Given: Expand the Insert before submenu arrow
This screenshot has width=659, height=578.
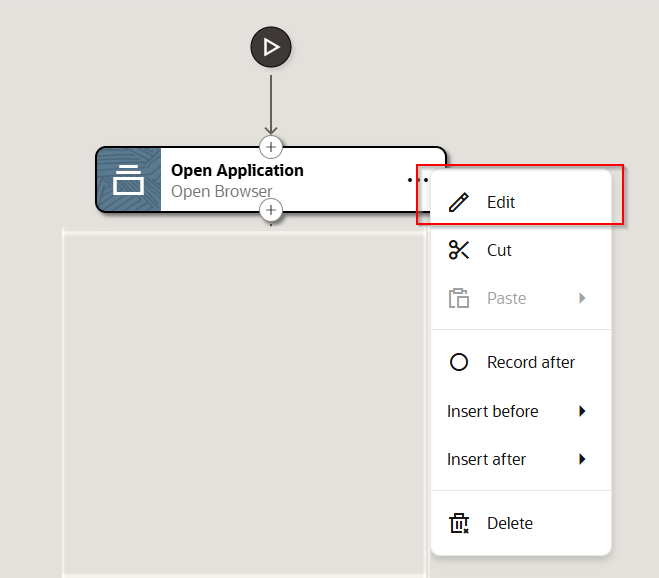Looking at the screenshot, I should click(x=582, y=411).
